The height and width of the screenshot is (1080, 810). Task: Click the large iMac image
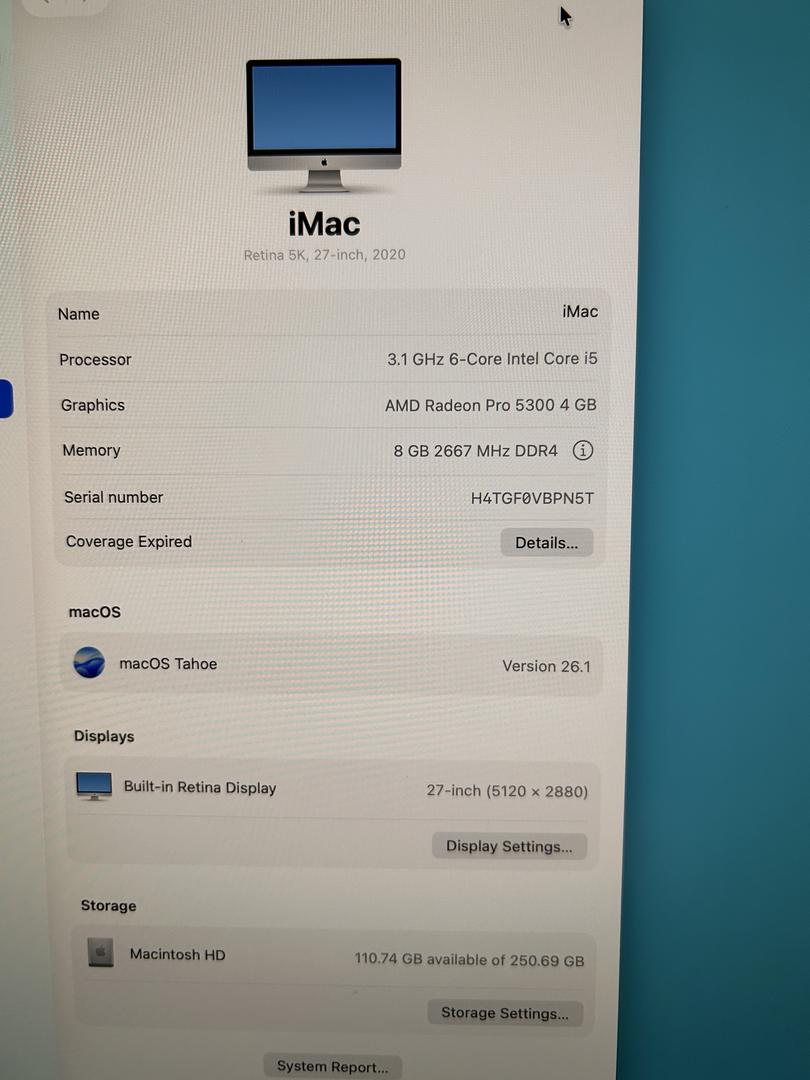pos(324,125)
